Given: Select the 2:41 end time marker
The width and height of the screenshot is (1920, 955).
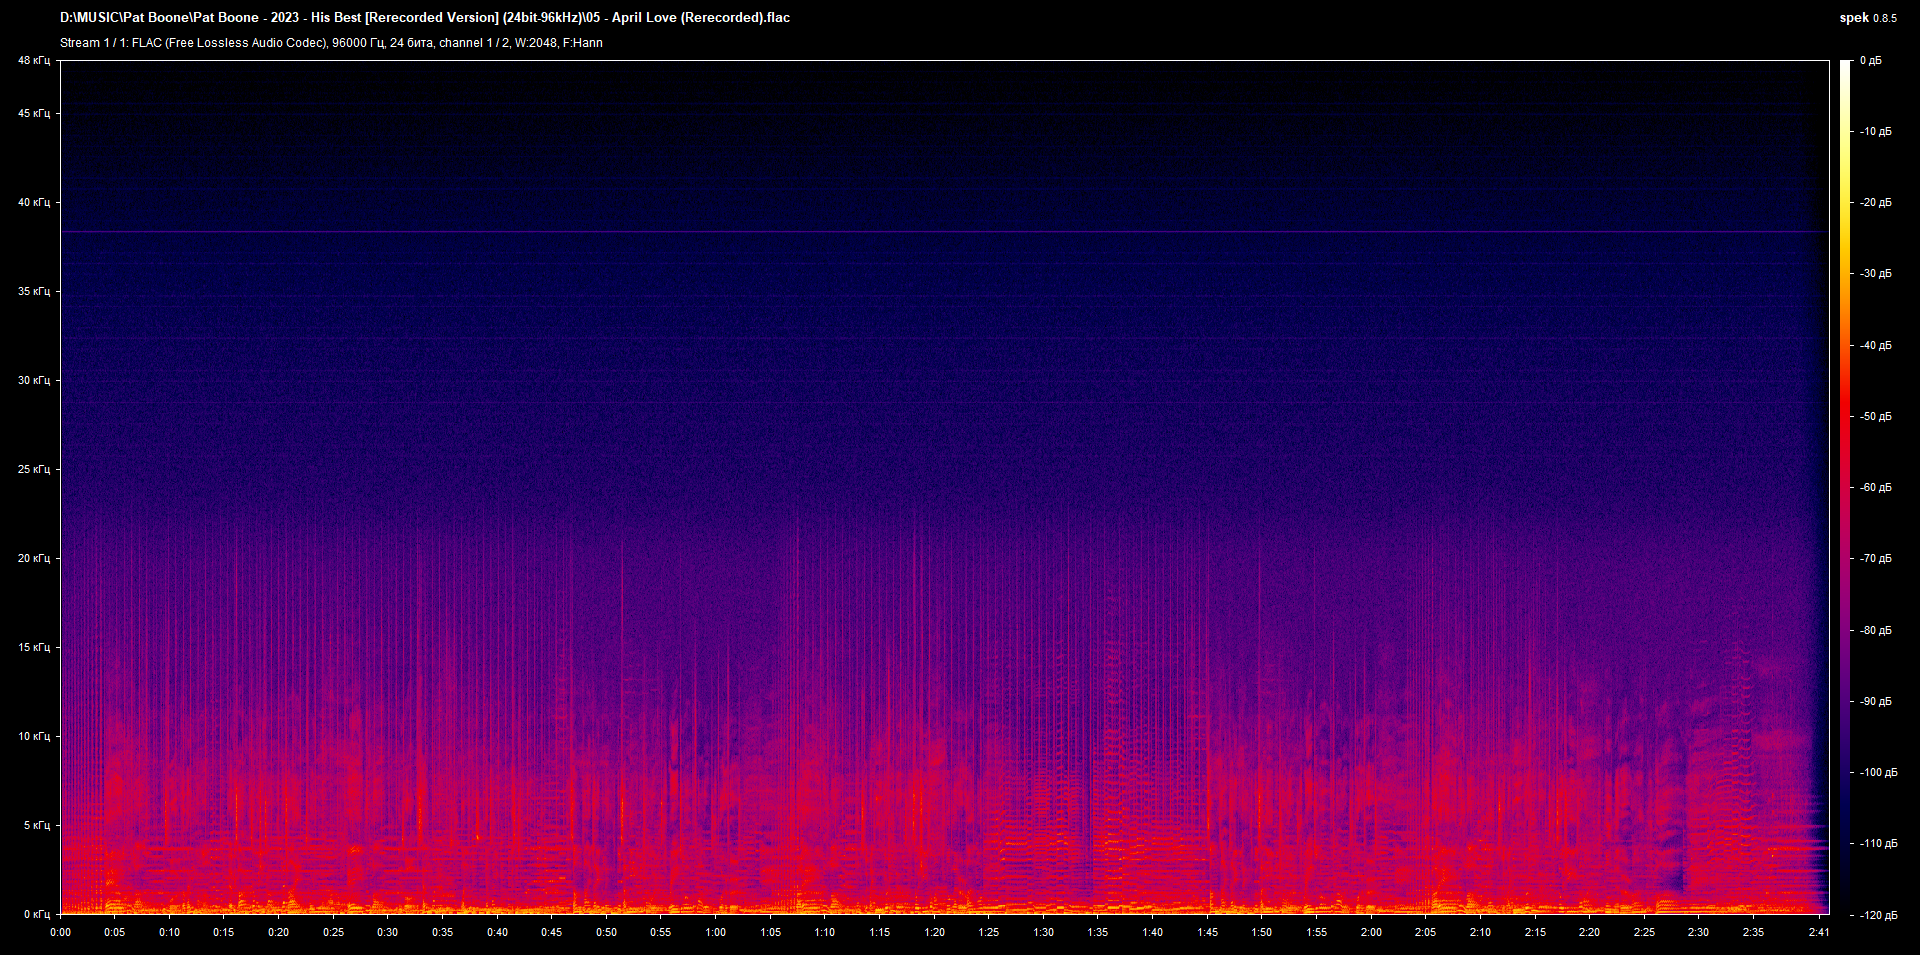Looking at the screenshot, I should 1819,933.
